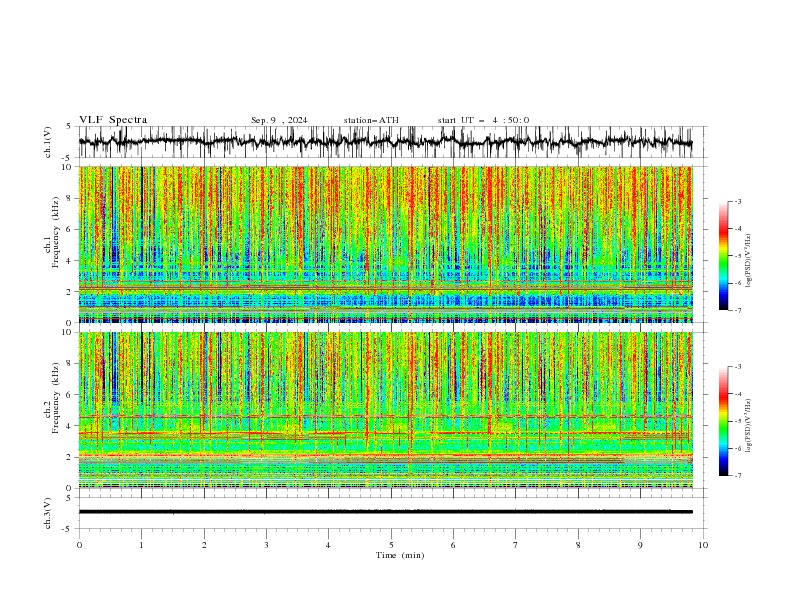Select the "Time (min)" x-axis label

pyautogui.click(x=400, y=555)
